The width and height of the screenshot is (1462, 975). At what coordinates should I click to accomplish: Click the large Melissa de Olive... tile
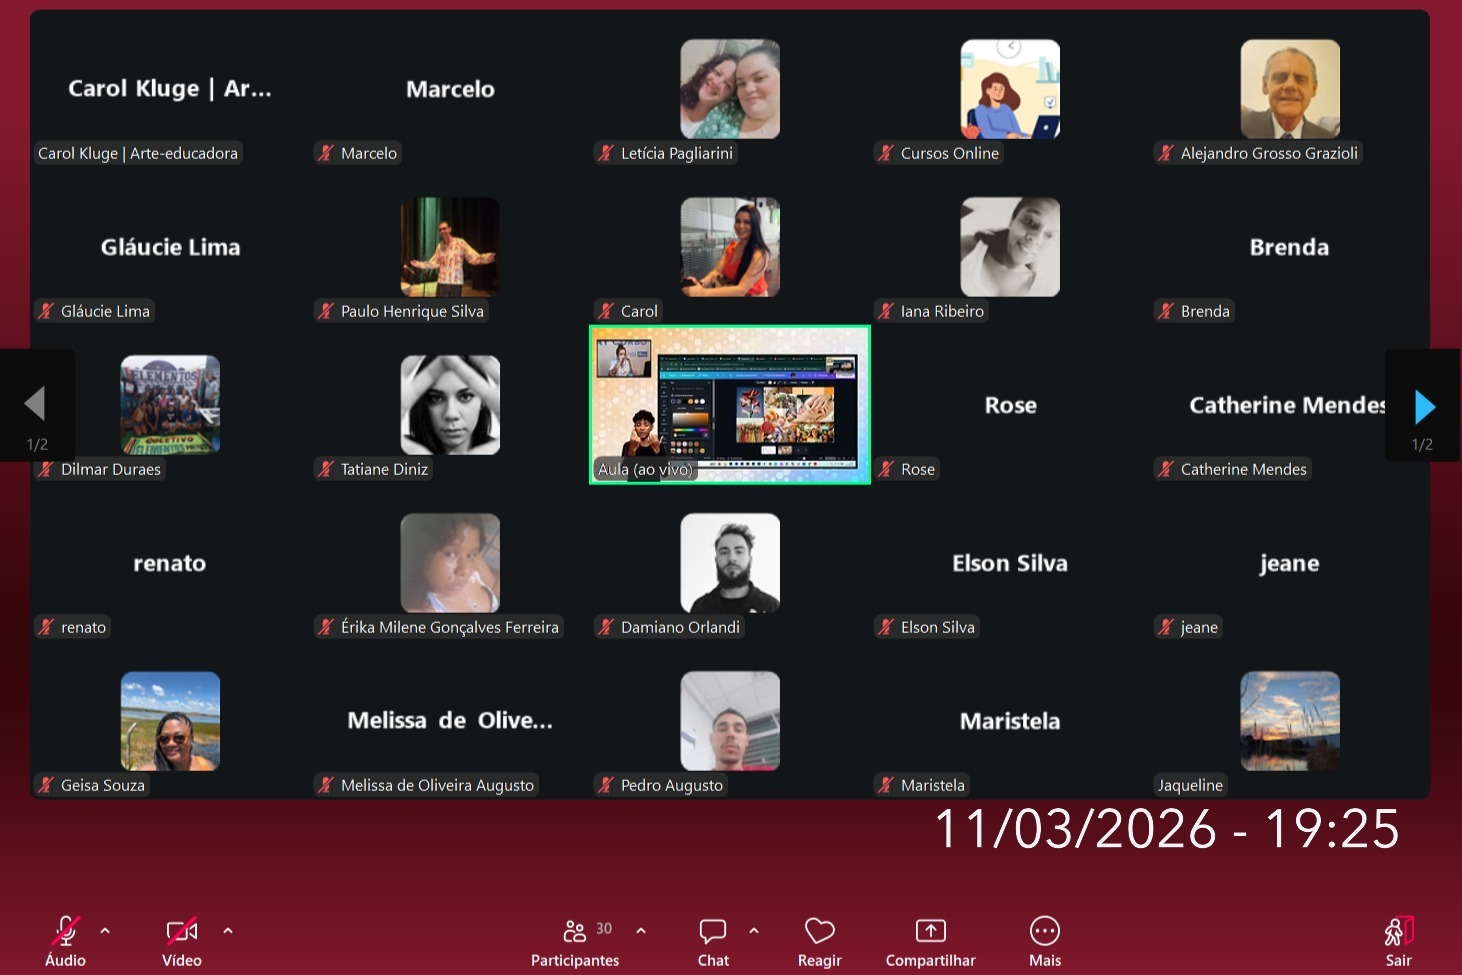[450, 721]
